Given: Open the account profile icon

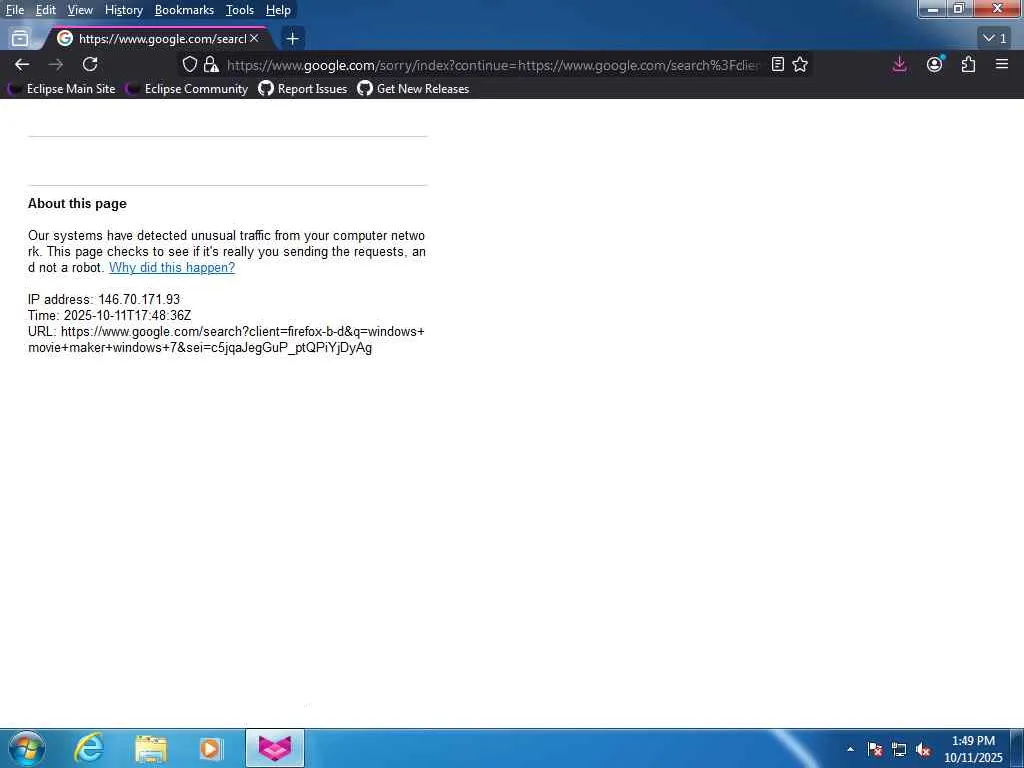Looking at the screenshot, I should [x=935, y=64].
